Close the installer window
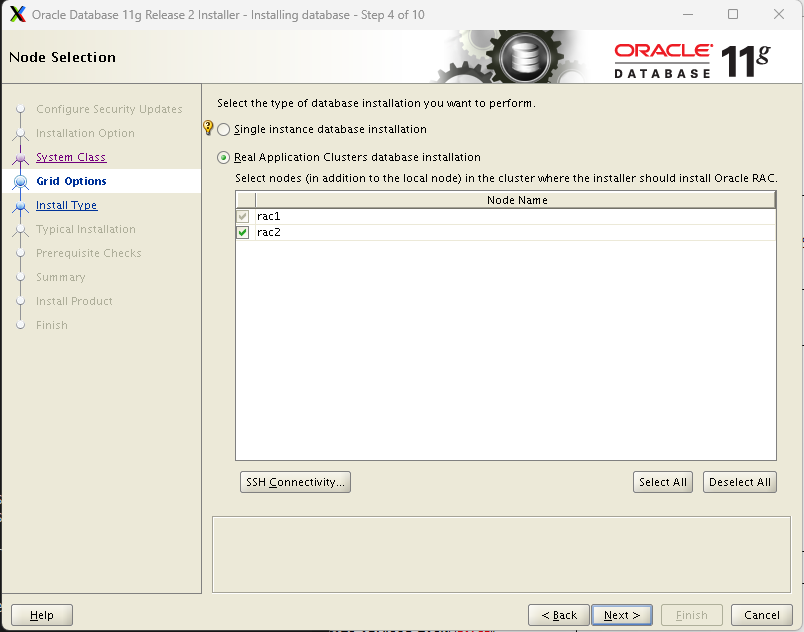The image size is (804, 632). 778,14
